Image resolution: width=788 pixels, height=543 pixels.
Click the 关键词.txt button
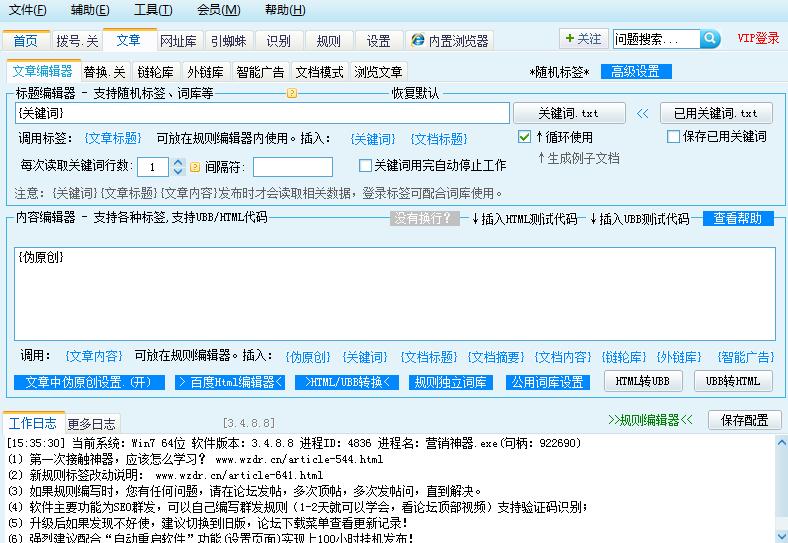click(569, 113)
